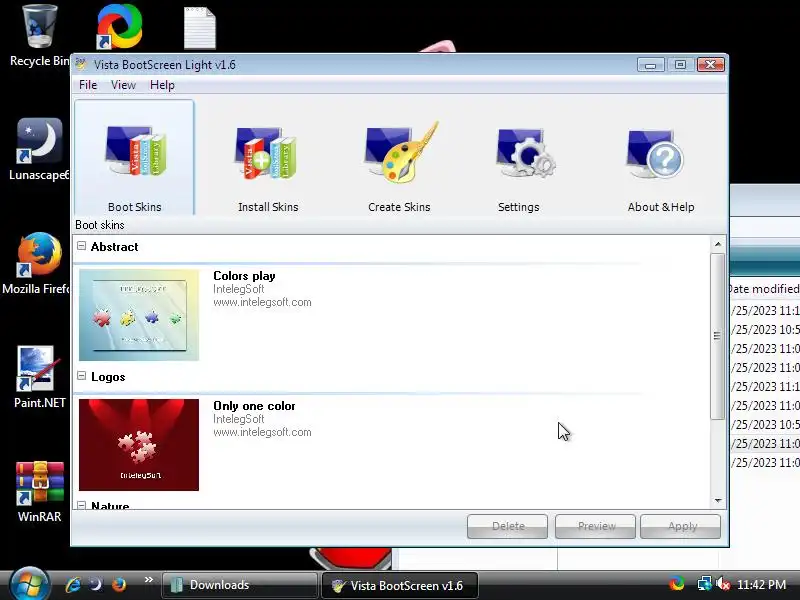Collapse the Nature skin group
The height and width of the screenshot is (600, 800).
pos(81,505)
